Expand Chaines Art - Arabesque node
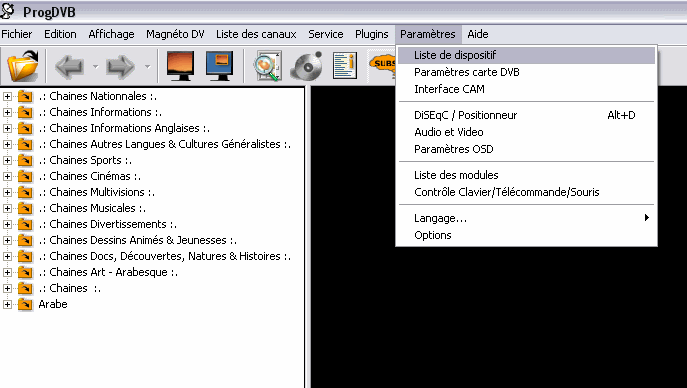 tap(7, 272)
